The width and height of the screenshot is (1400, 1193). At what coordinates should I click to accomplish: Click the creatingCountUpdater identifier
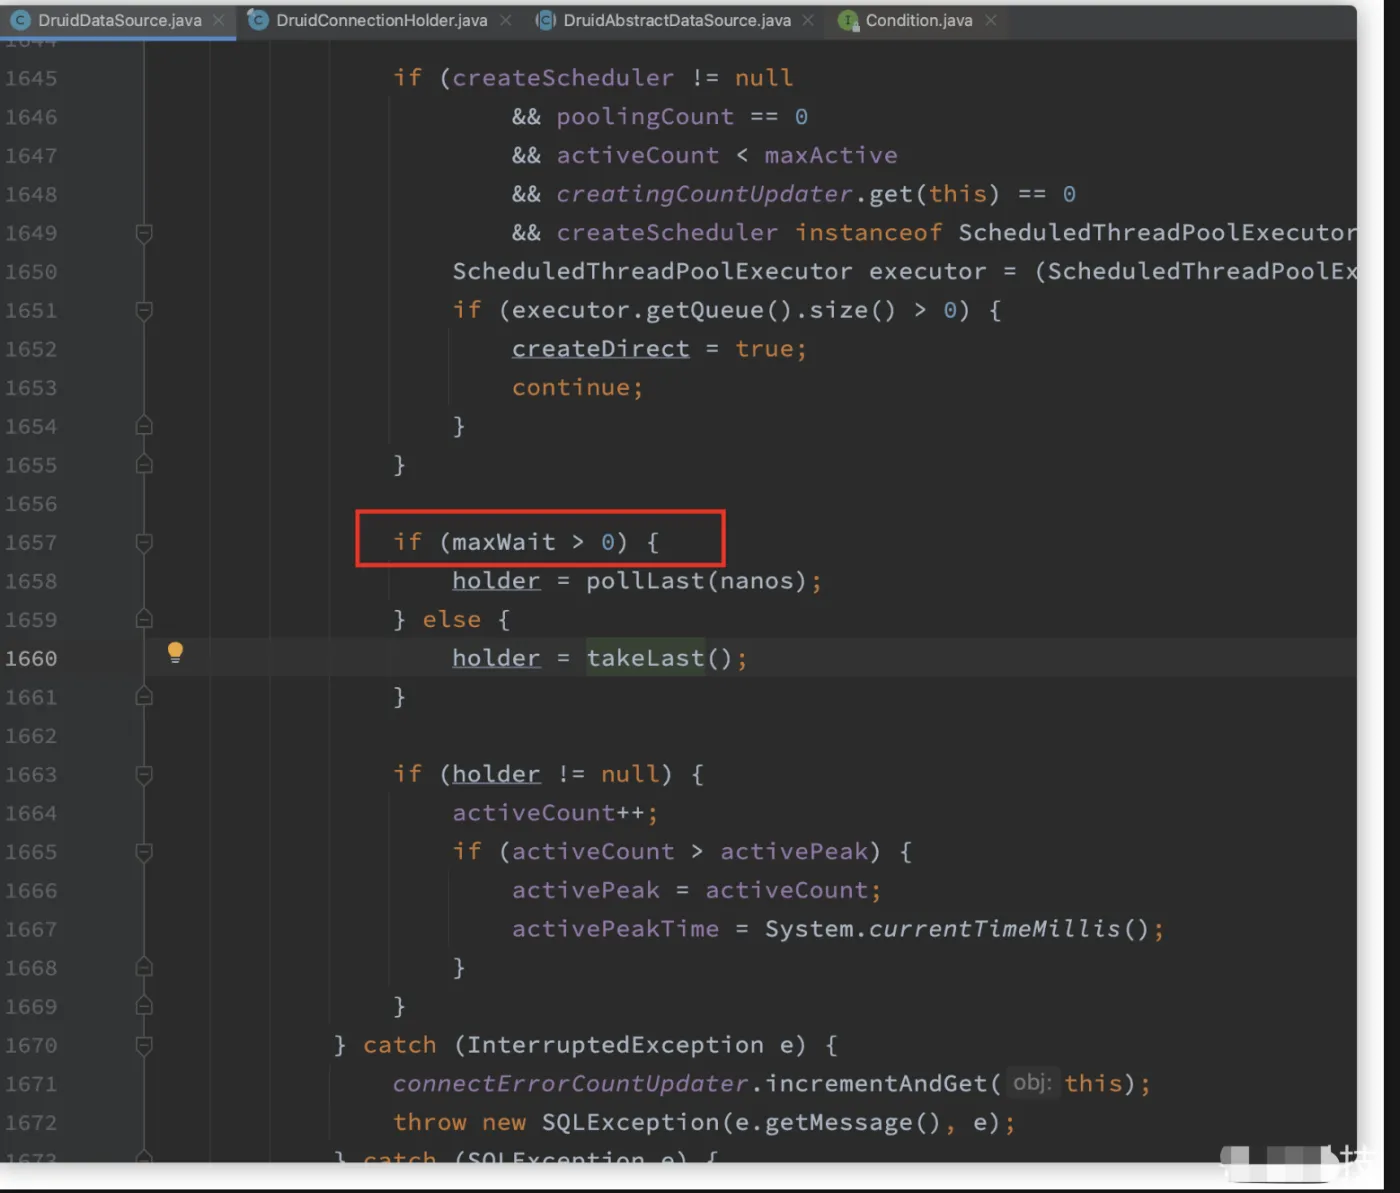coord(704,194)
